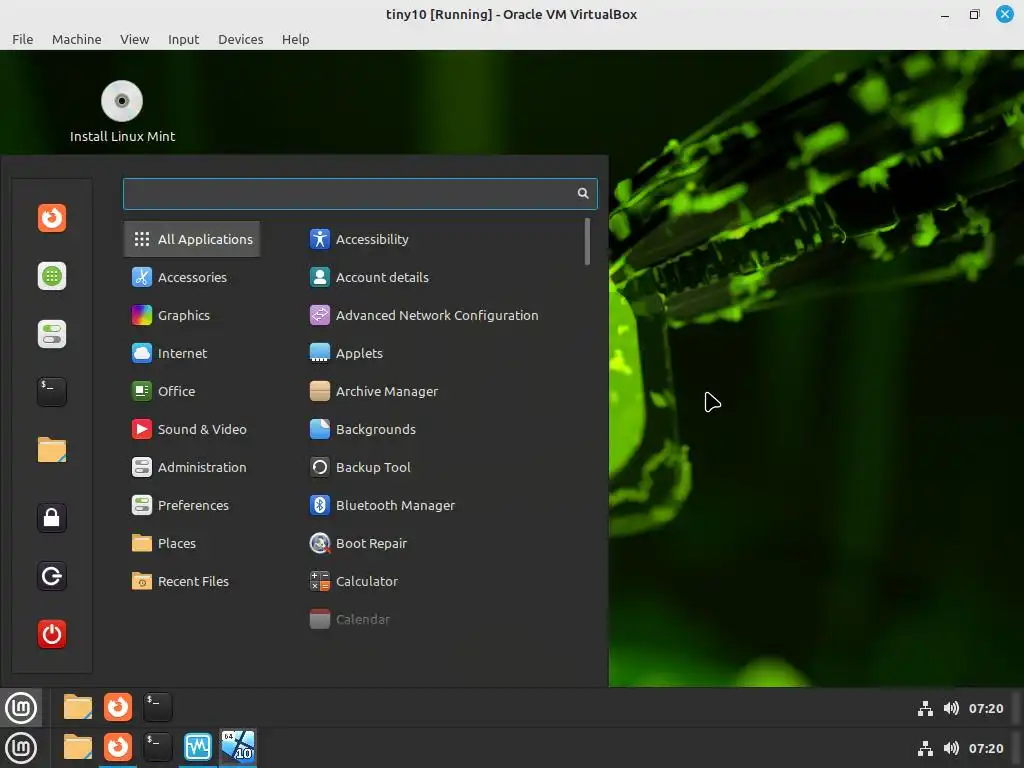Screen dimensions: 1024x768
Task: Click the guest VM panel Mint menu button
Action: [21, 707]
